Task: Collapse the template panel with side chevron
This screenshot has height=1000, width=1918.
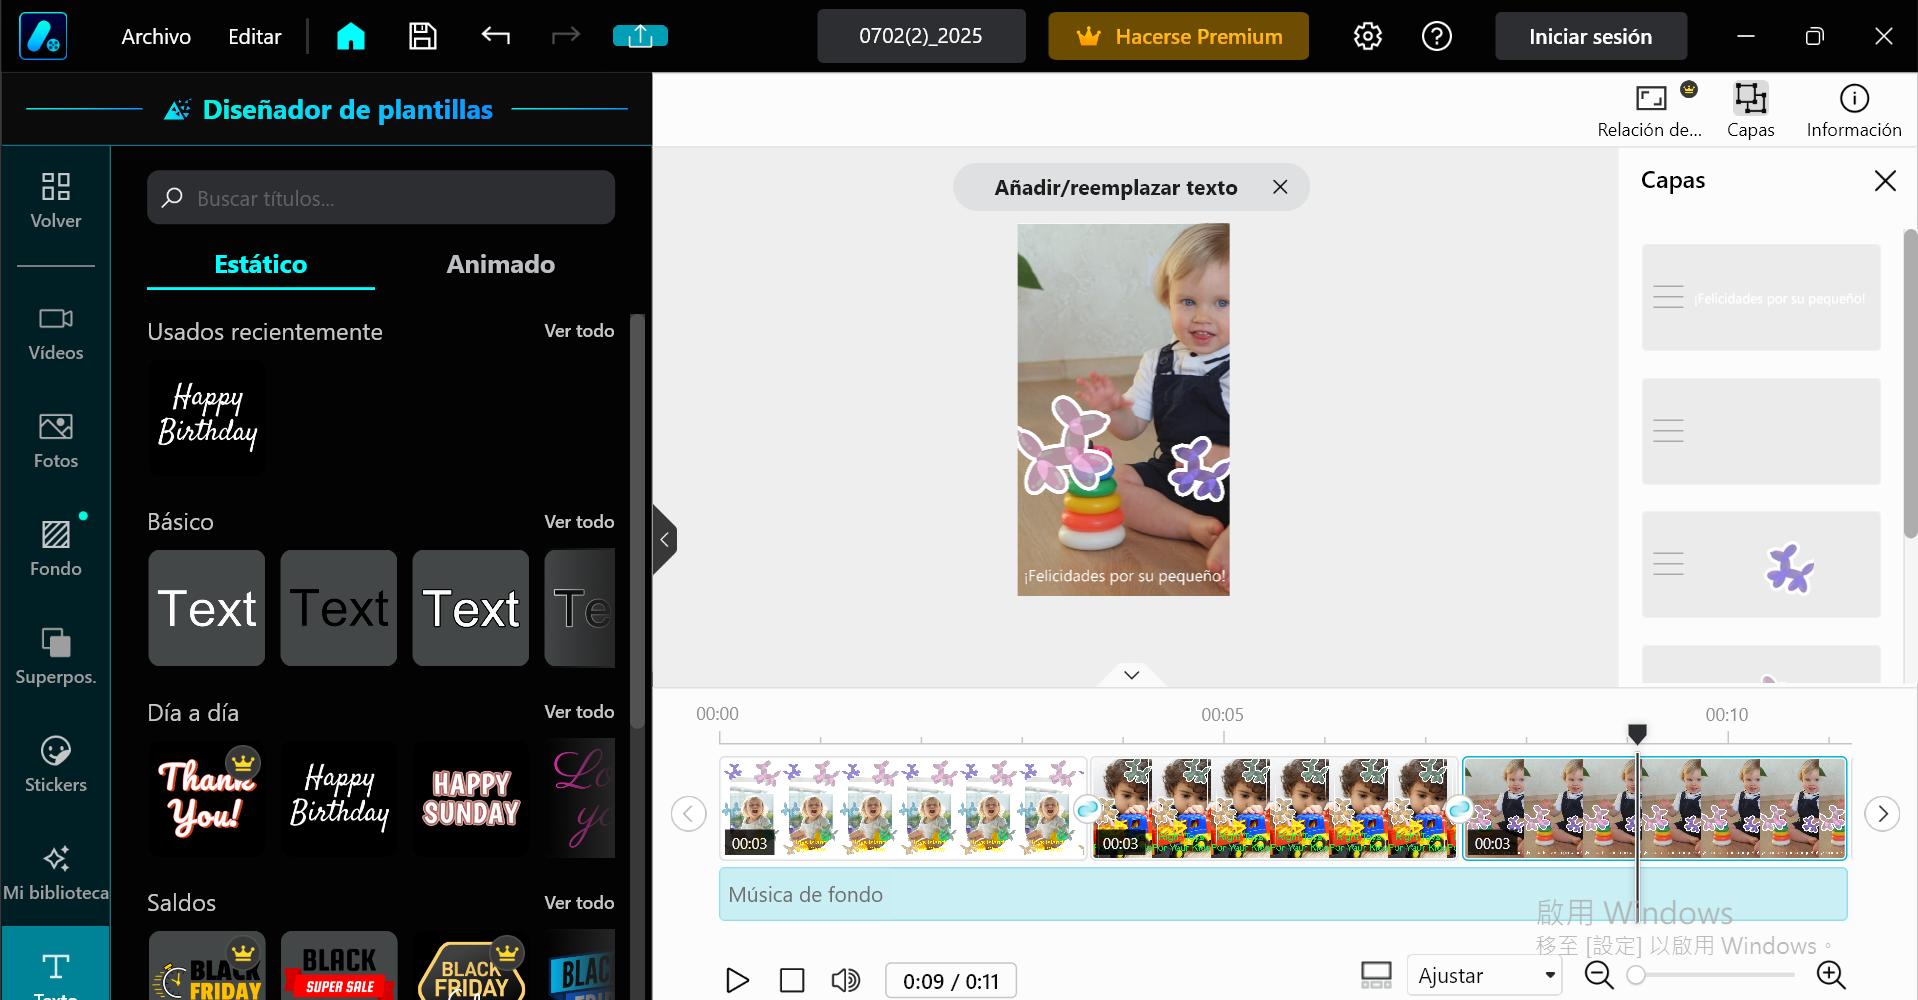Action: click(x=664, y=540)
